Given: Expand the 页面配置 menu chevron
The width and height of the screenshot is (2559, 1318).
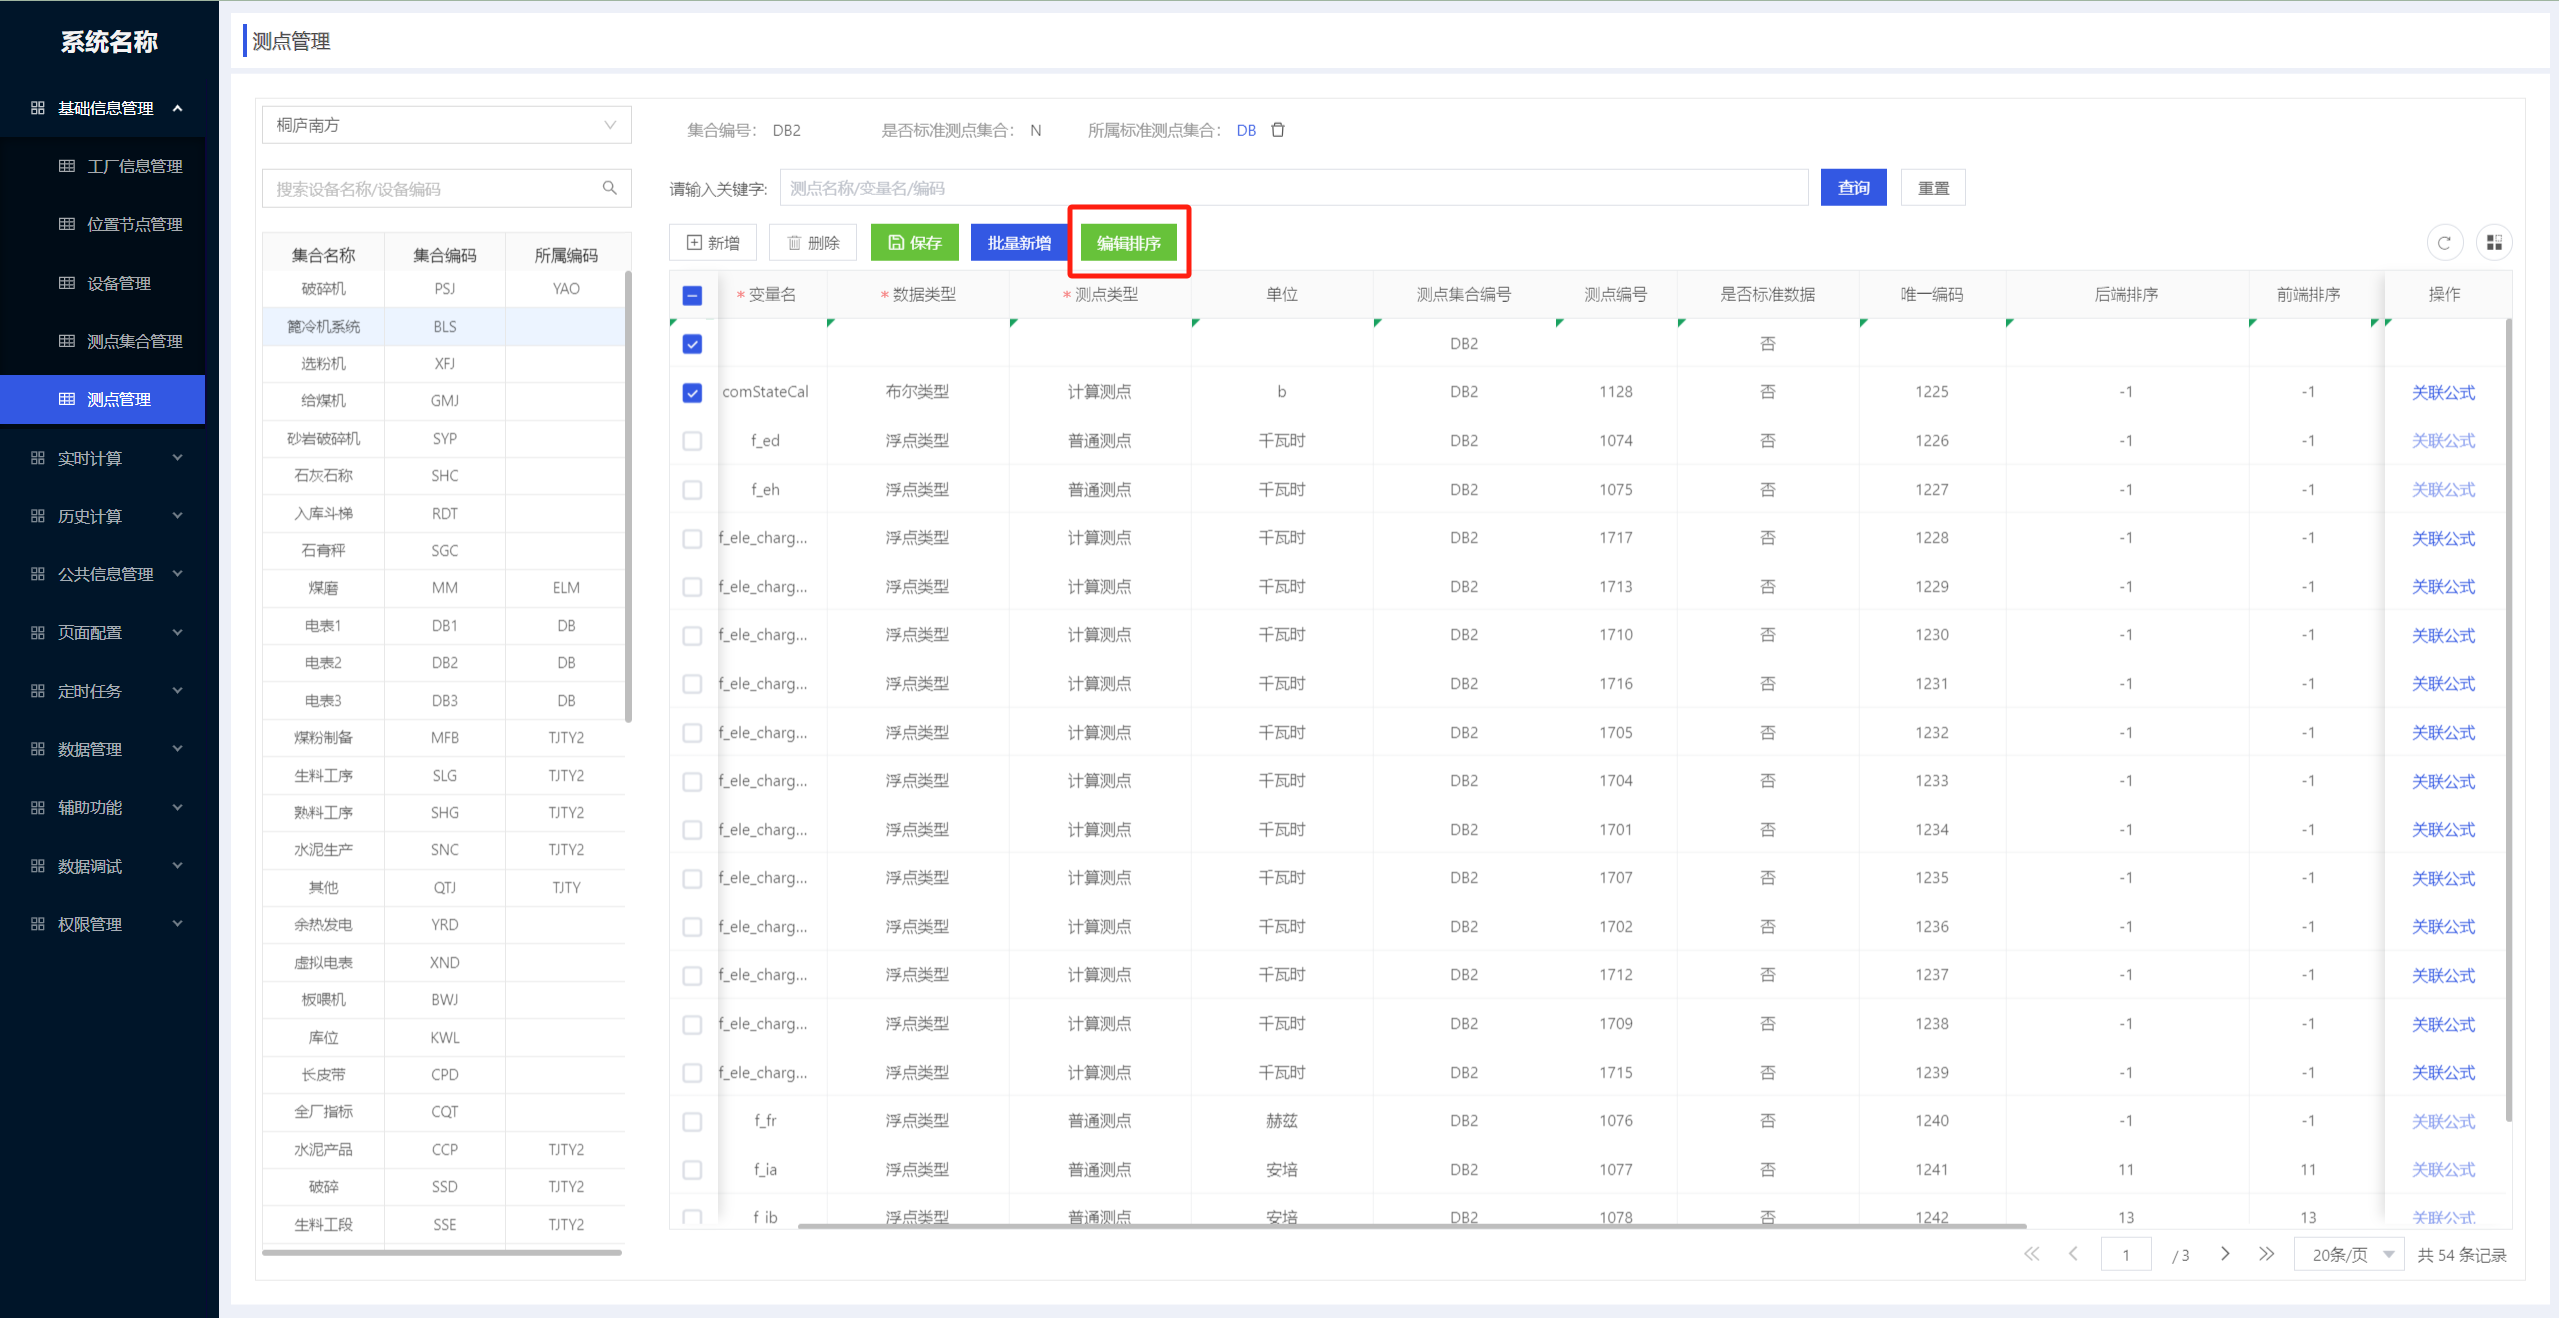Looking at the screenshot, I should point(178,633).
